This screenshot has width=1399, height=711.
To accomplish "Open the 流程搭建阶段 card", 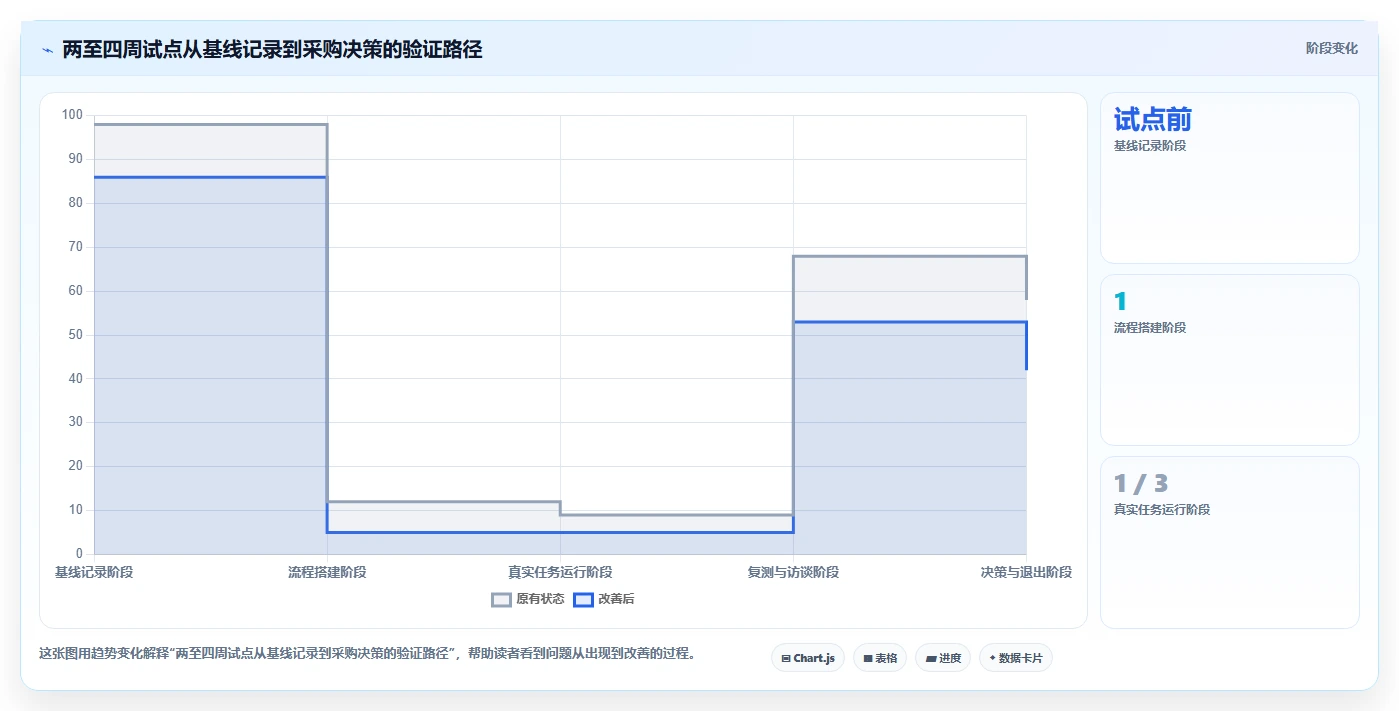I will tap(1230, 360).
